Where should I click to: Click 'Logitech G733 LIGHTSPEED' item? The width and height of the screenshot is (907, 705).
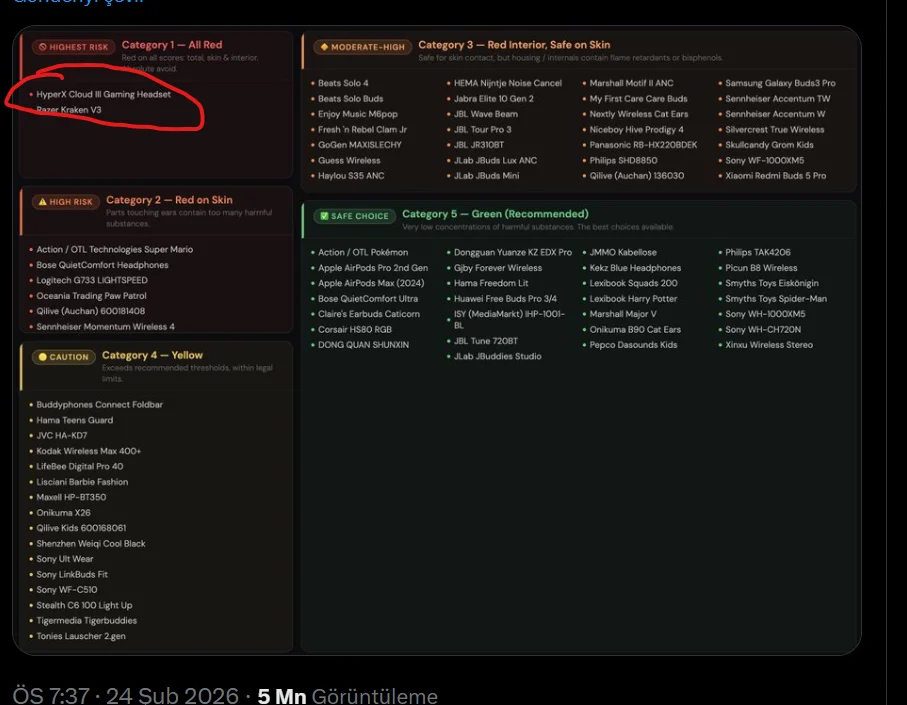pyautogui.click(x=92, y=280)
